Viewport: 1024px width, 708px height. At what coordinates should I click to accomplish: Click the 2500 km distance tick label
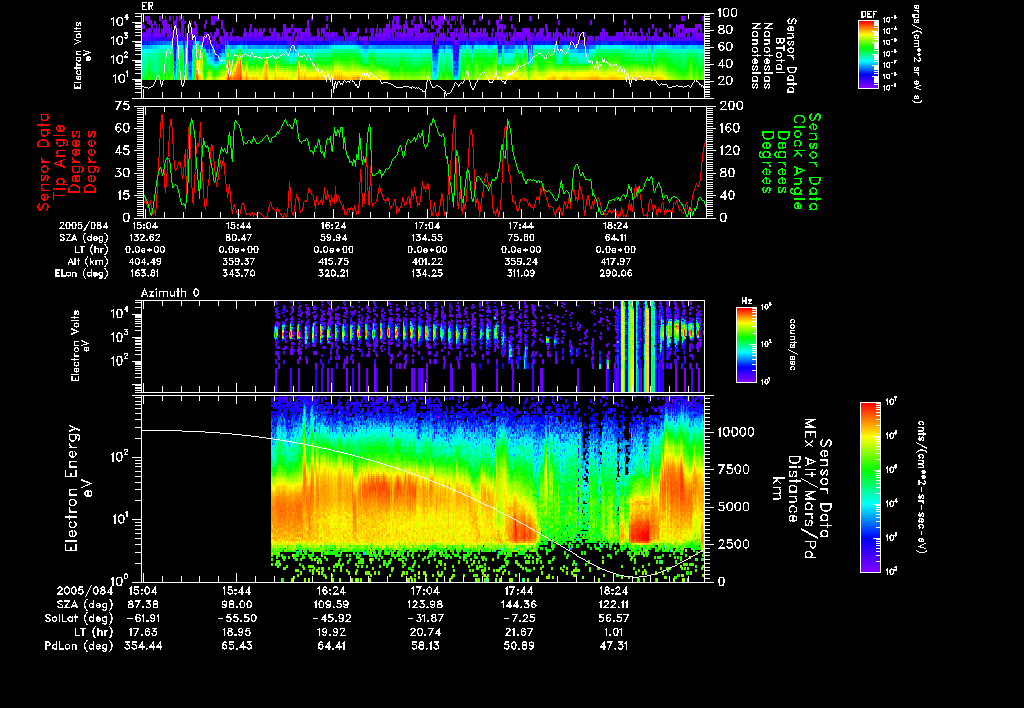[733, 544]
